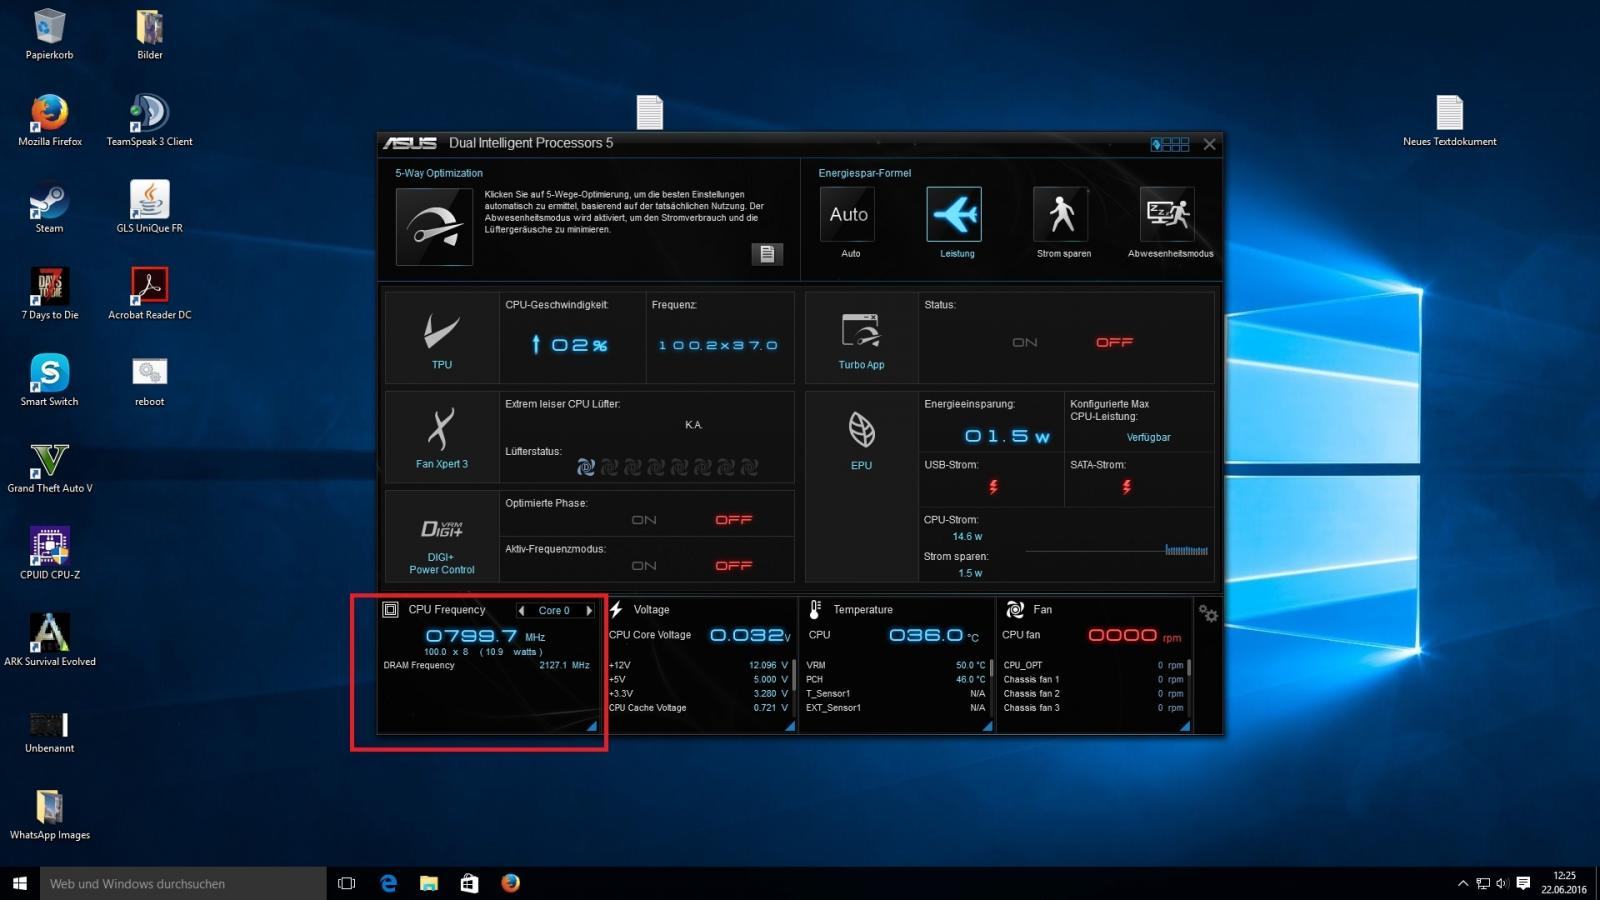Click the CPU fan 0000 rpm reading
The height and width of the screenshot is (900, 1600).
point(1134,635)
